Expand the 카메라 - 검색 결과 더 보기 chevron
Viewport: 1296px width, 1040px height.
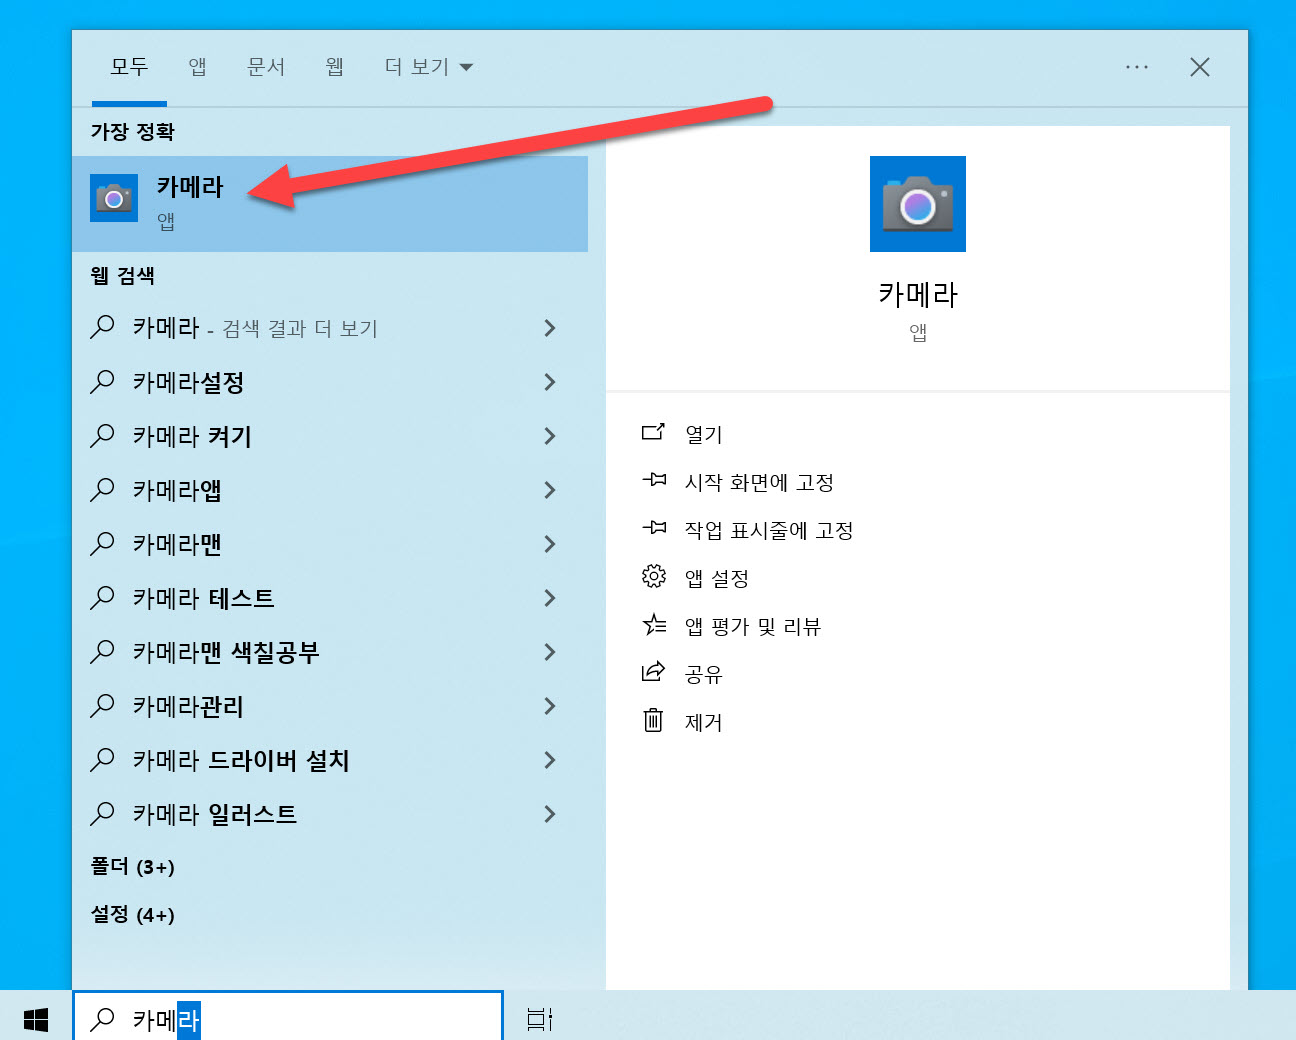click(549, 328)
